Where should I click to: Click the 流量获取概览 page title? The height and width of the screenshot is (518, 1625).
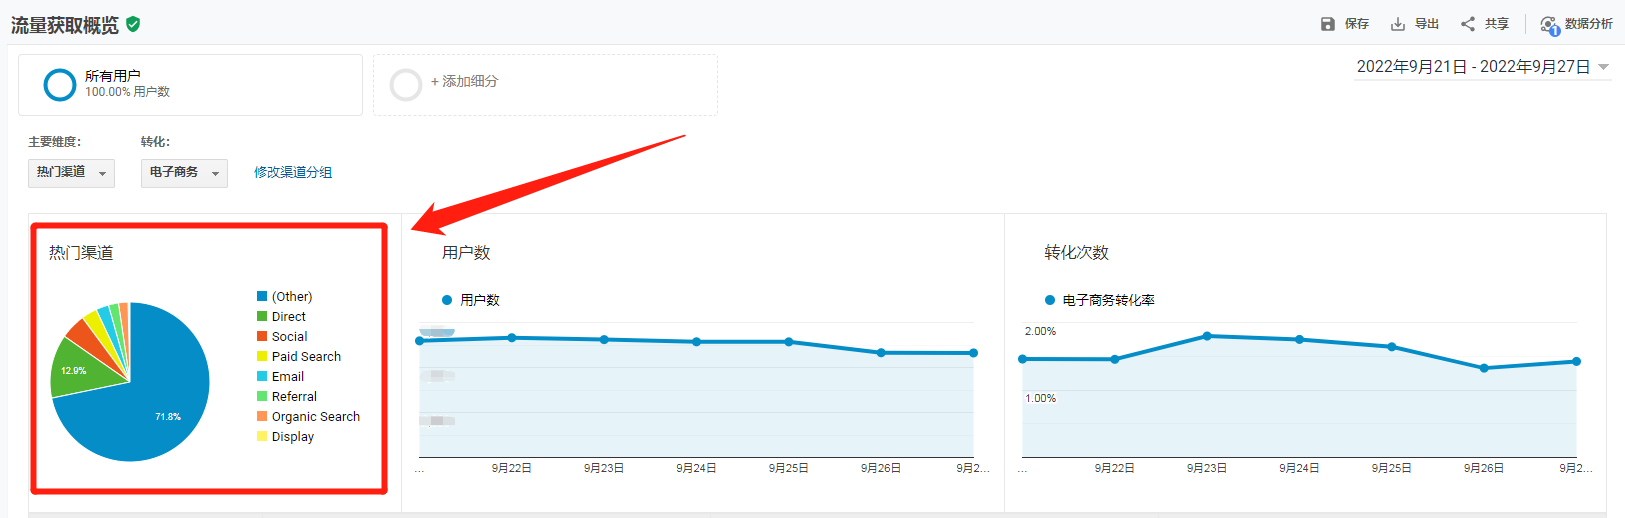(65, 25)
